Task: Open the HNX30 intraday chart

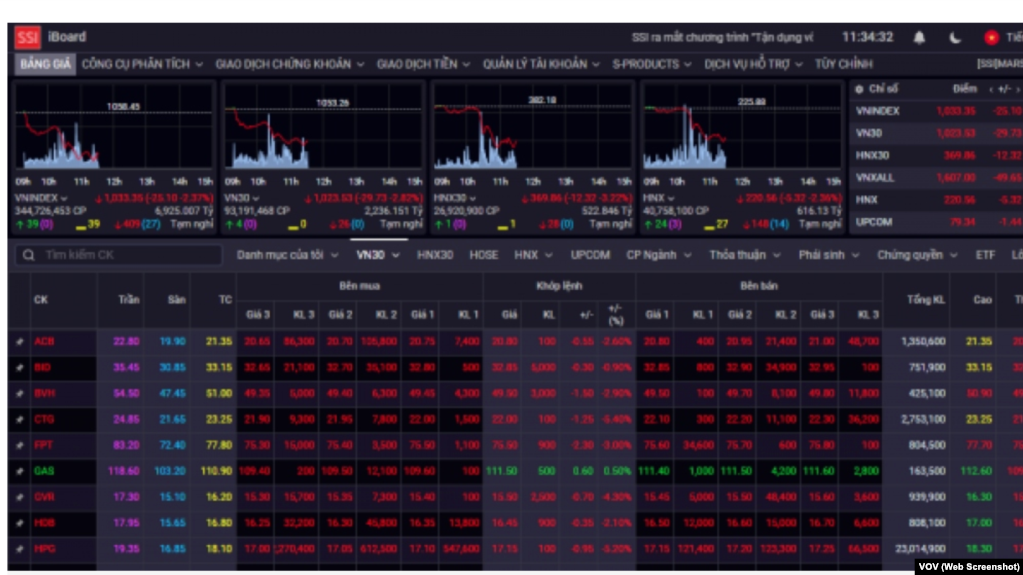Action: tap(533, 128)
